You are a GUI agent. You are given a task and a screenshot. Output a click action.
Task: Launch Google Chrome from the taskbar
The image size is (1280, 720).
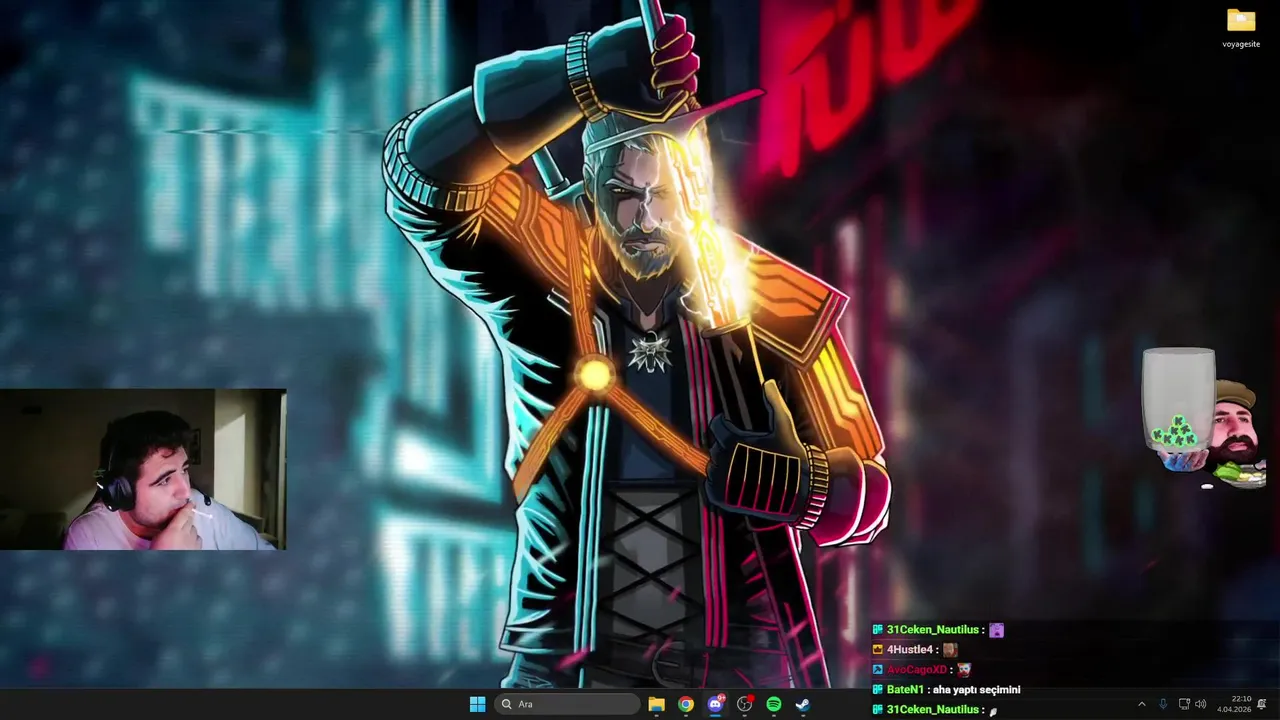tap(685, 704)
